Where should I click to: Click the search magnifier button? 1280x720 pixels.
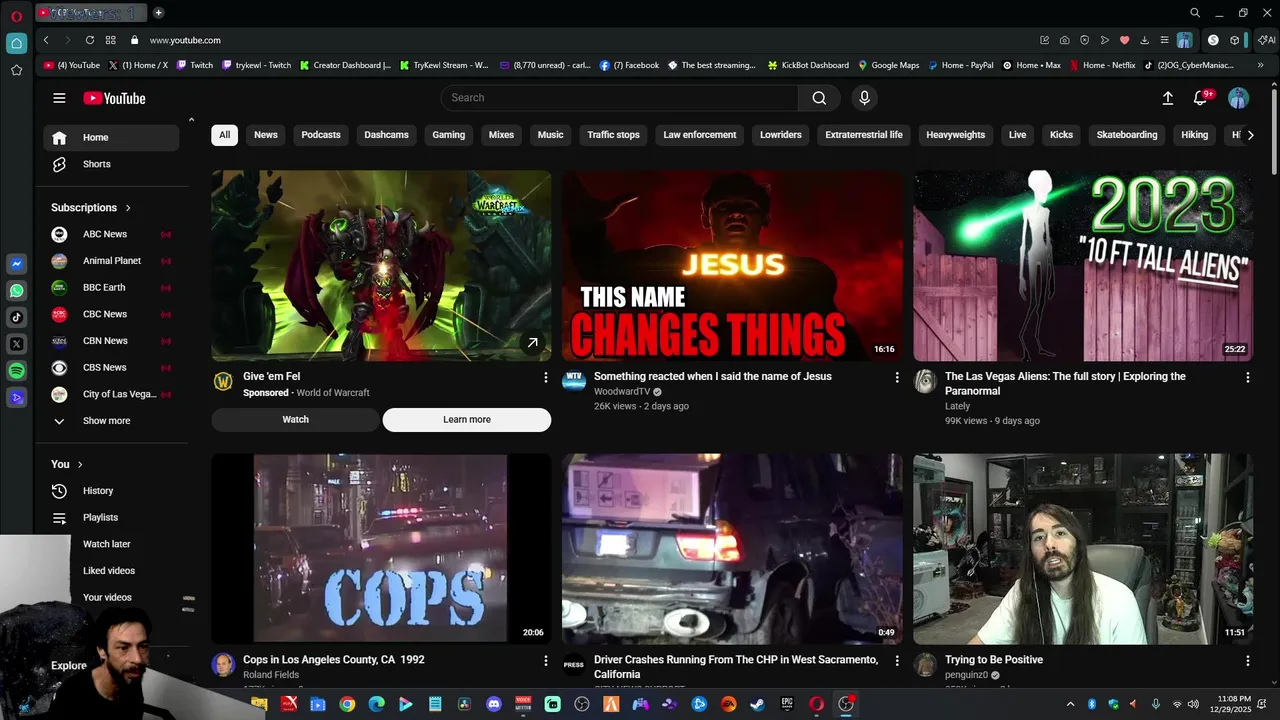[x=819, y=98]
